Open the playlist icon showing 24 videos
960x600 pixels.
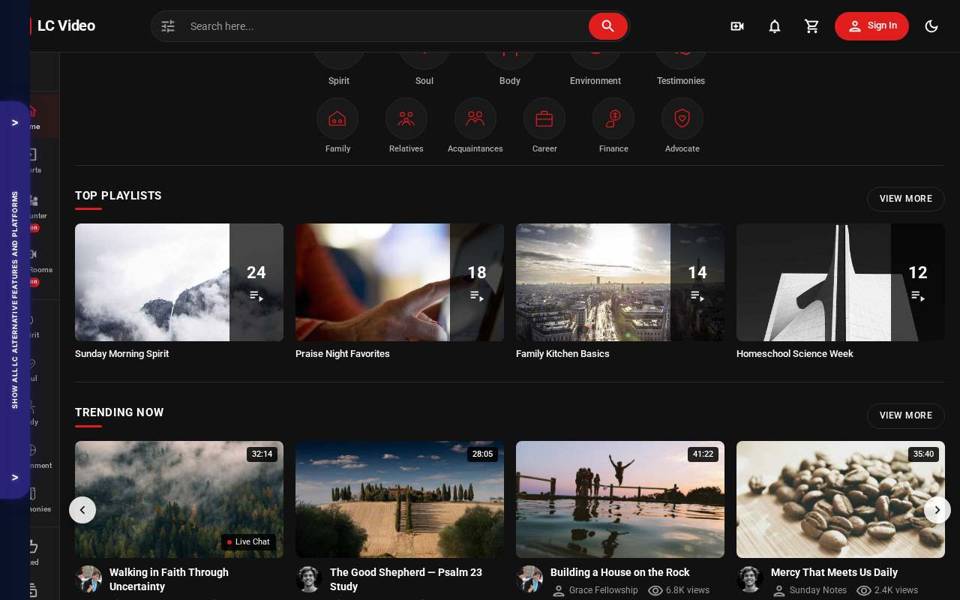[x=257, y=297]
